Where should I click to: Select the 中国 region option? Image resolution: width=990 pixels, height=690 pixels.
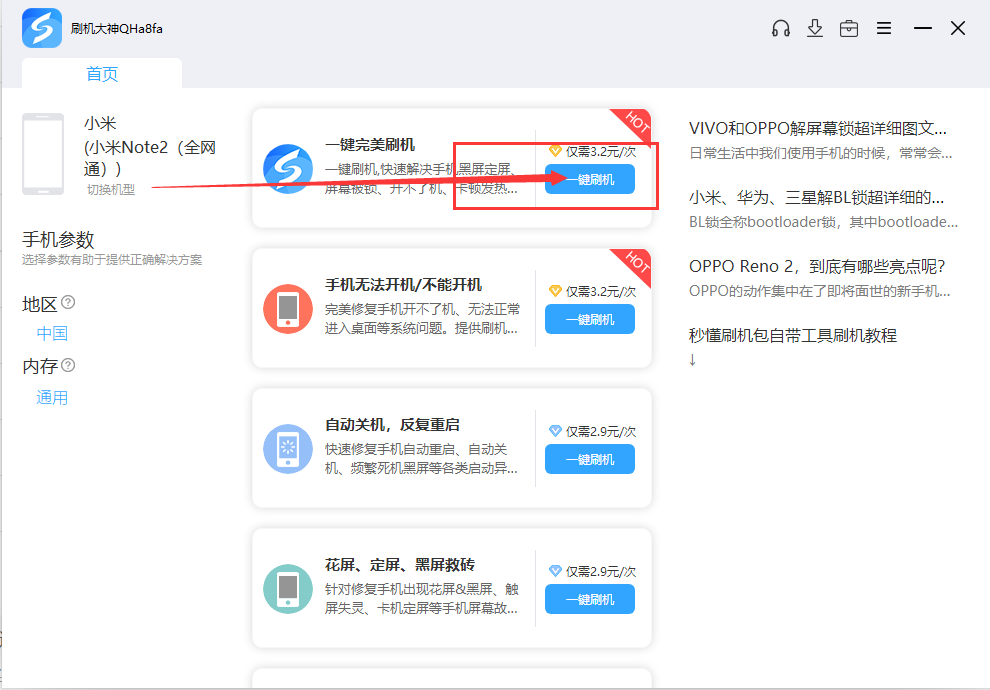(x=52, y=333)
